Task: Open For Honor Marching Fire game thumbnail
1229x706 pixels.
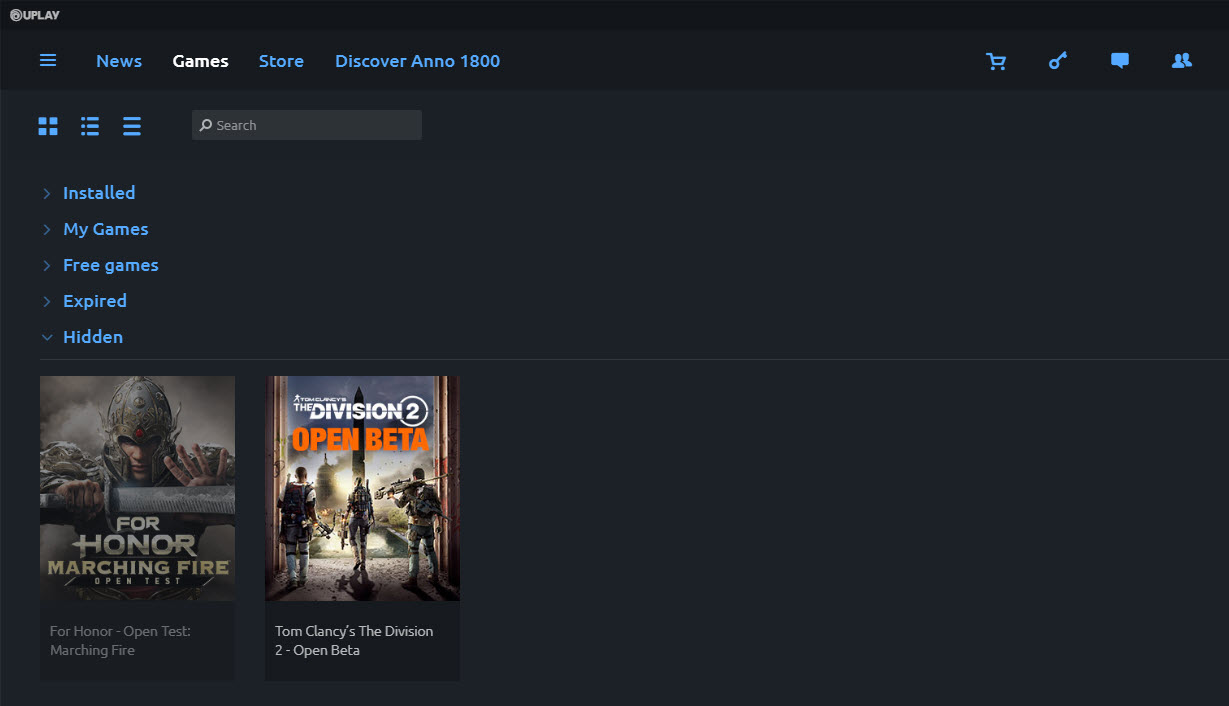Action: click(137, 487)
